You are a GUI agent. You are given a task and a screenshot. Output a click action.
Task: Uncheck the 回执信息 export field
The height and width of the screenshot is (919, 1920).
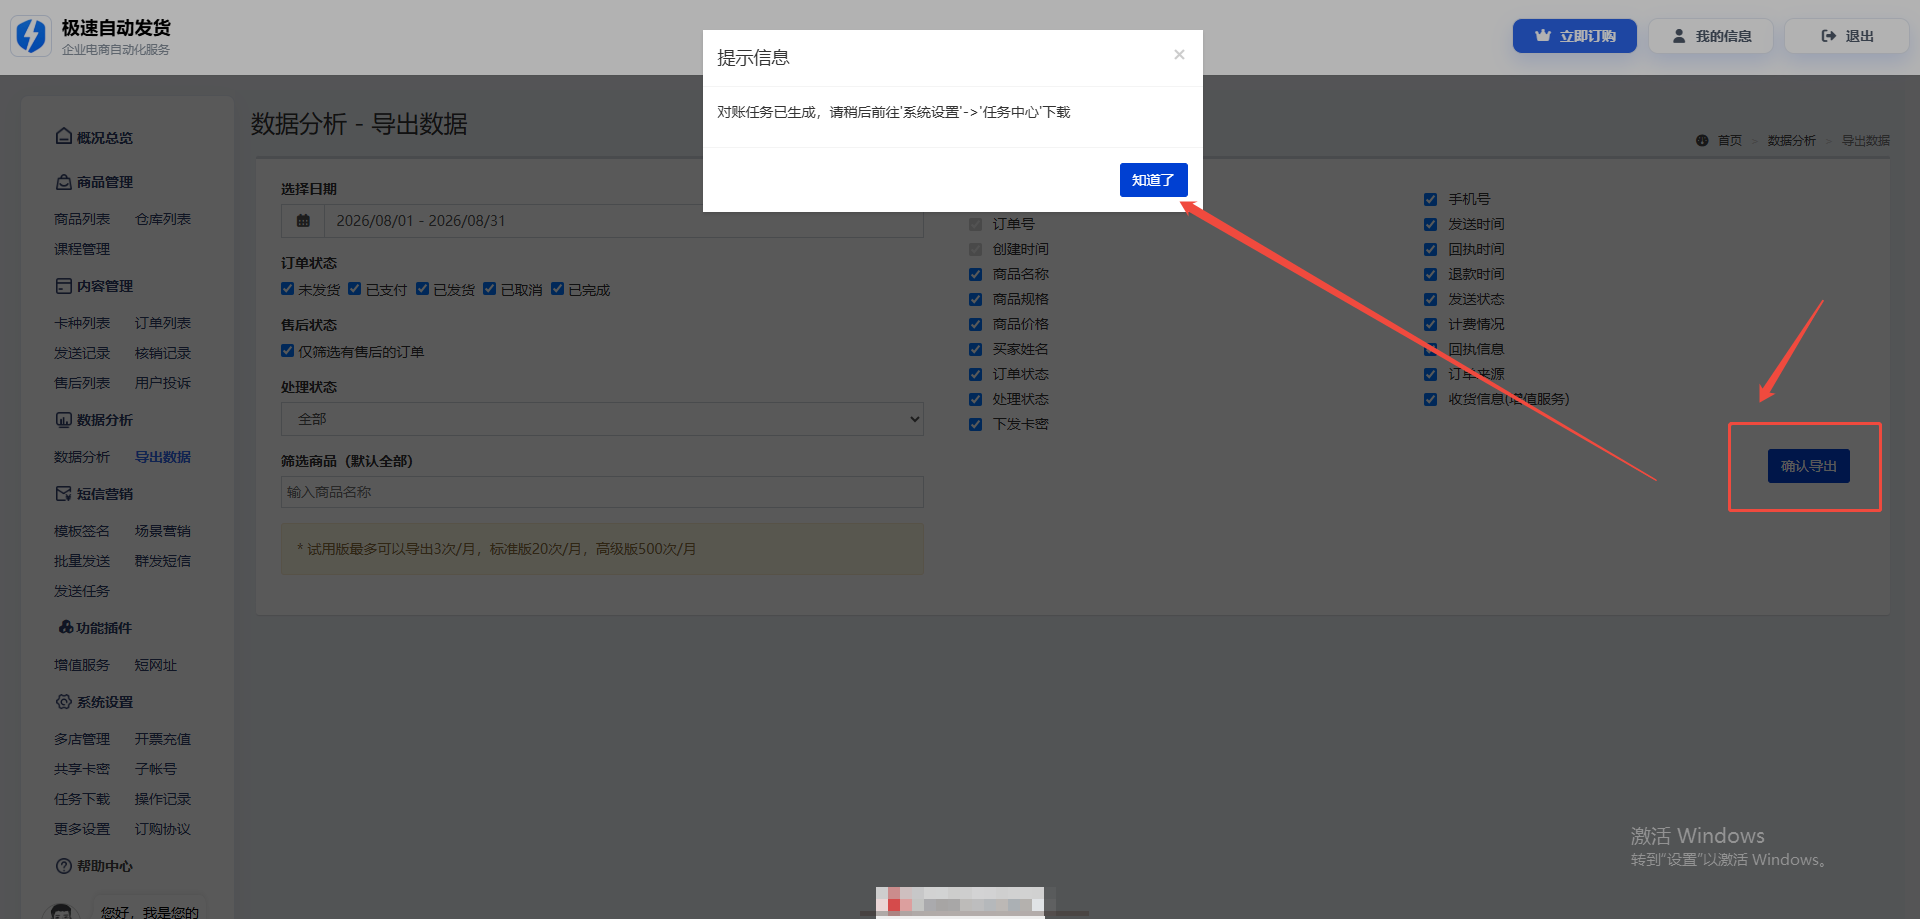(x=1431, y=349)
